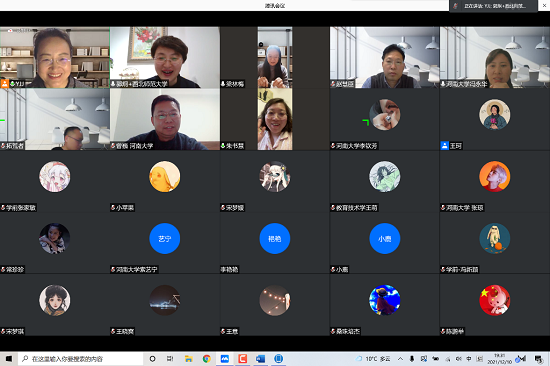Click the muted microphone icon in speaking indicator
Viewport: 550px width, 366px height.
(456, 6)
